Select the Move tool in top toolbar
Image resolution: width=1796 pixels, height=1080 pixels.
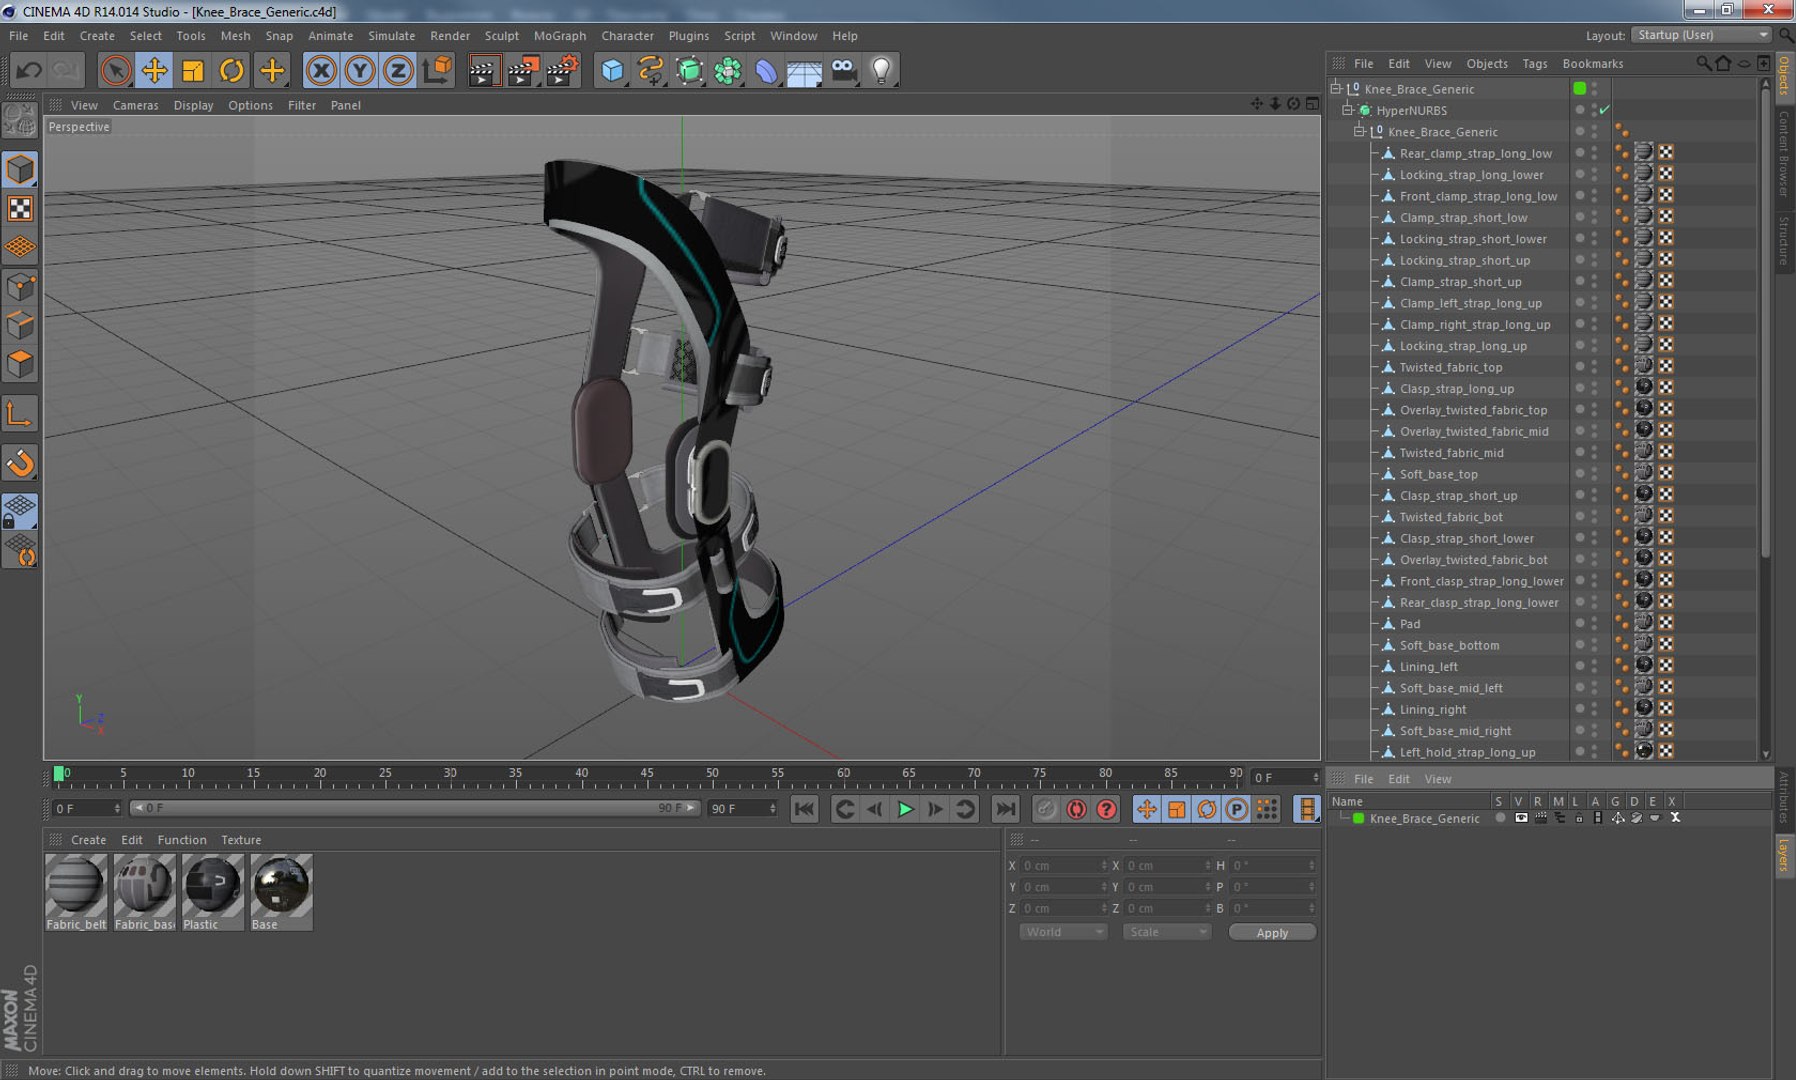pyautogui.click(x=154, y=70)
